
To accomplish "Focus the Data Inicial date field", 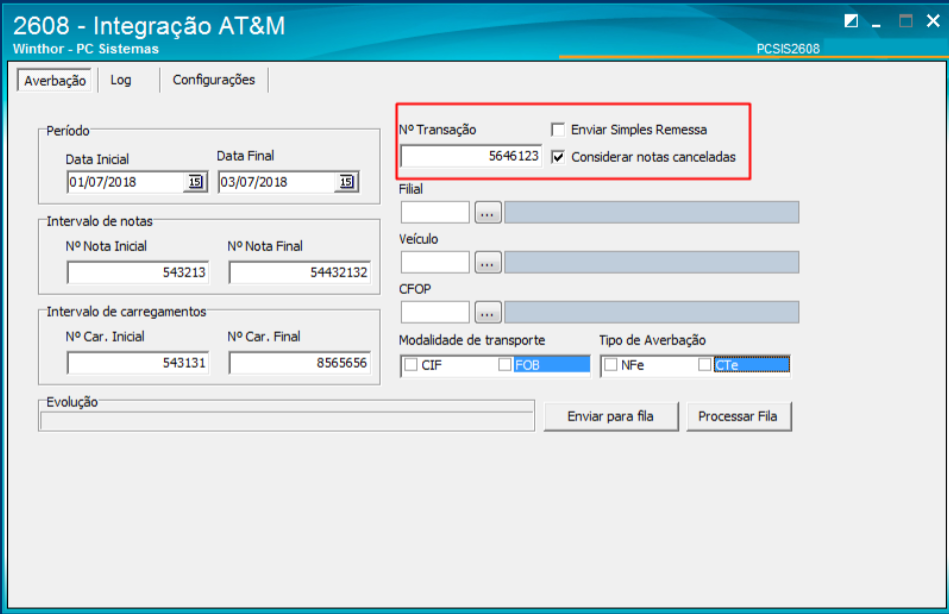I will [x=125, y=182].
